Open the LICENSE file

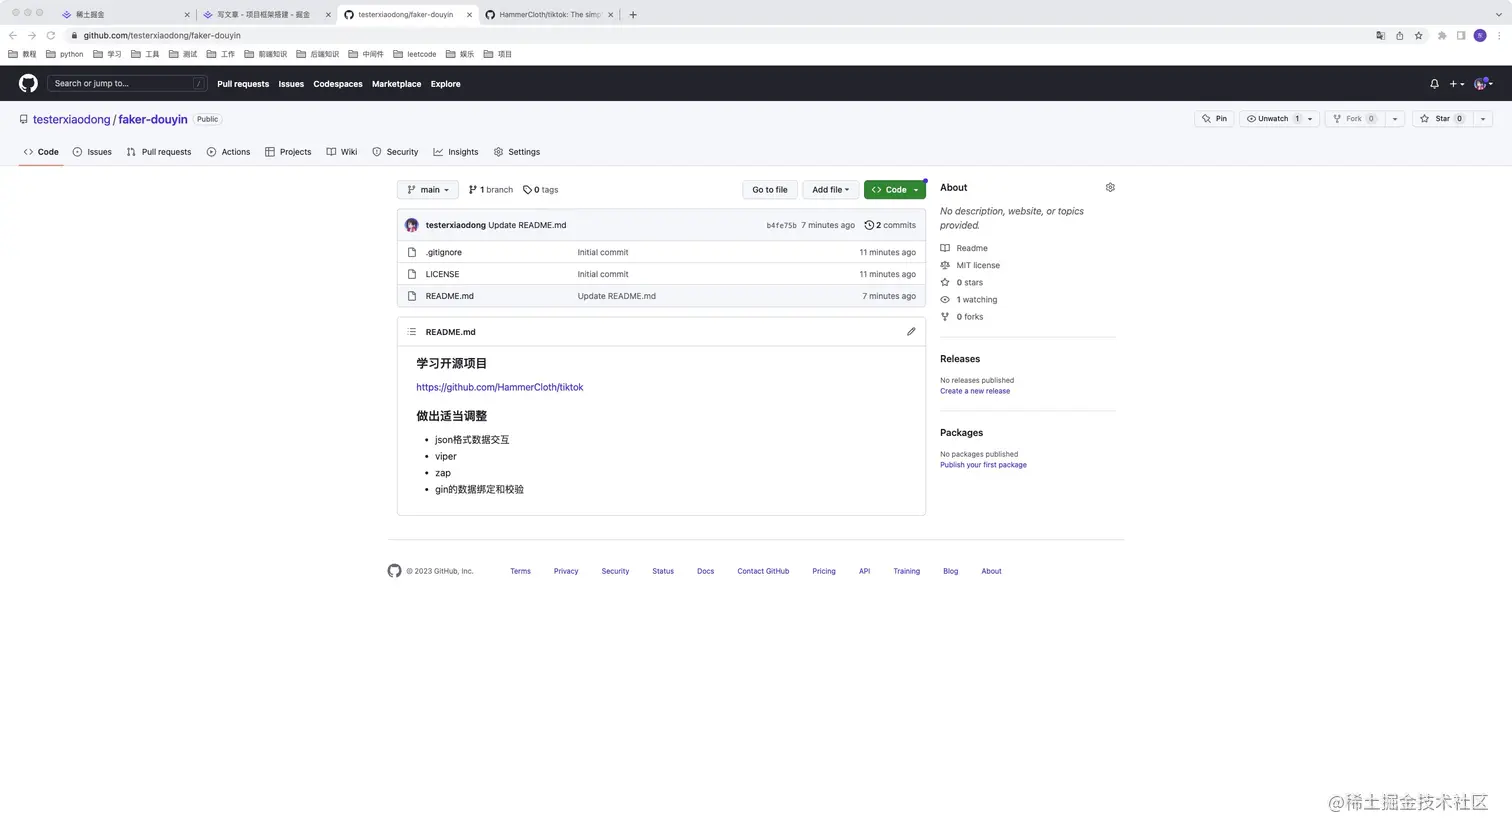pyautogui.click(x=442, y=274)
